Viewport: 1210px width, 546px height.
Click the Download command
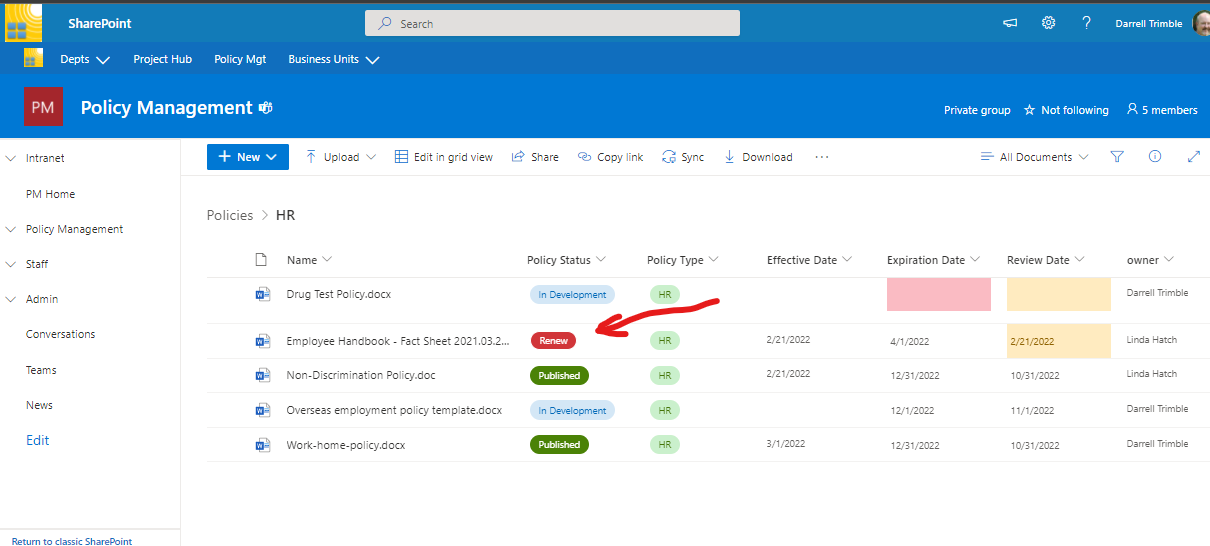click(758, 157)
